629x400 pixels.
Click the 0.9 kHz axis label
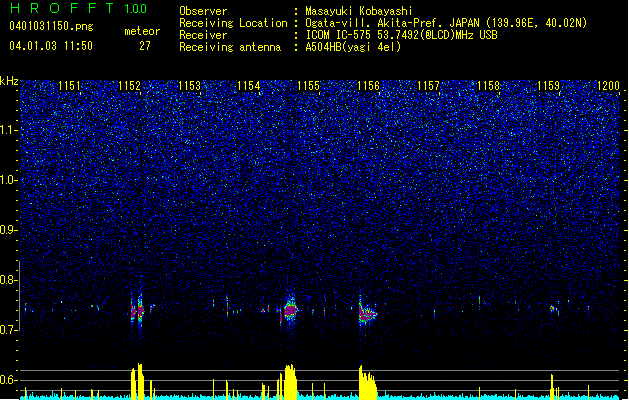(9, 230)
